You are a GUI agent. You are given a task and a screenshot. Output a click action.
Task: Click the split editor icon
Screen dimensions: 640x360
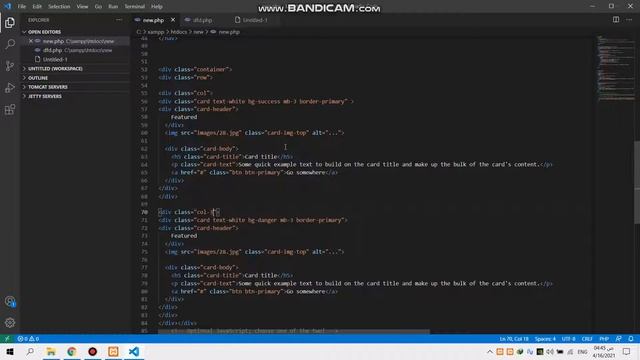point(616,20)
